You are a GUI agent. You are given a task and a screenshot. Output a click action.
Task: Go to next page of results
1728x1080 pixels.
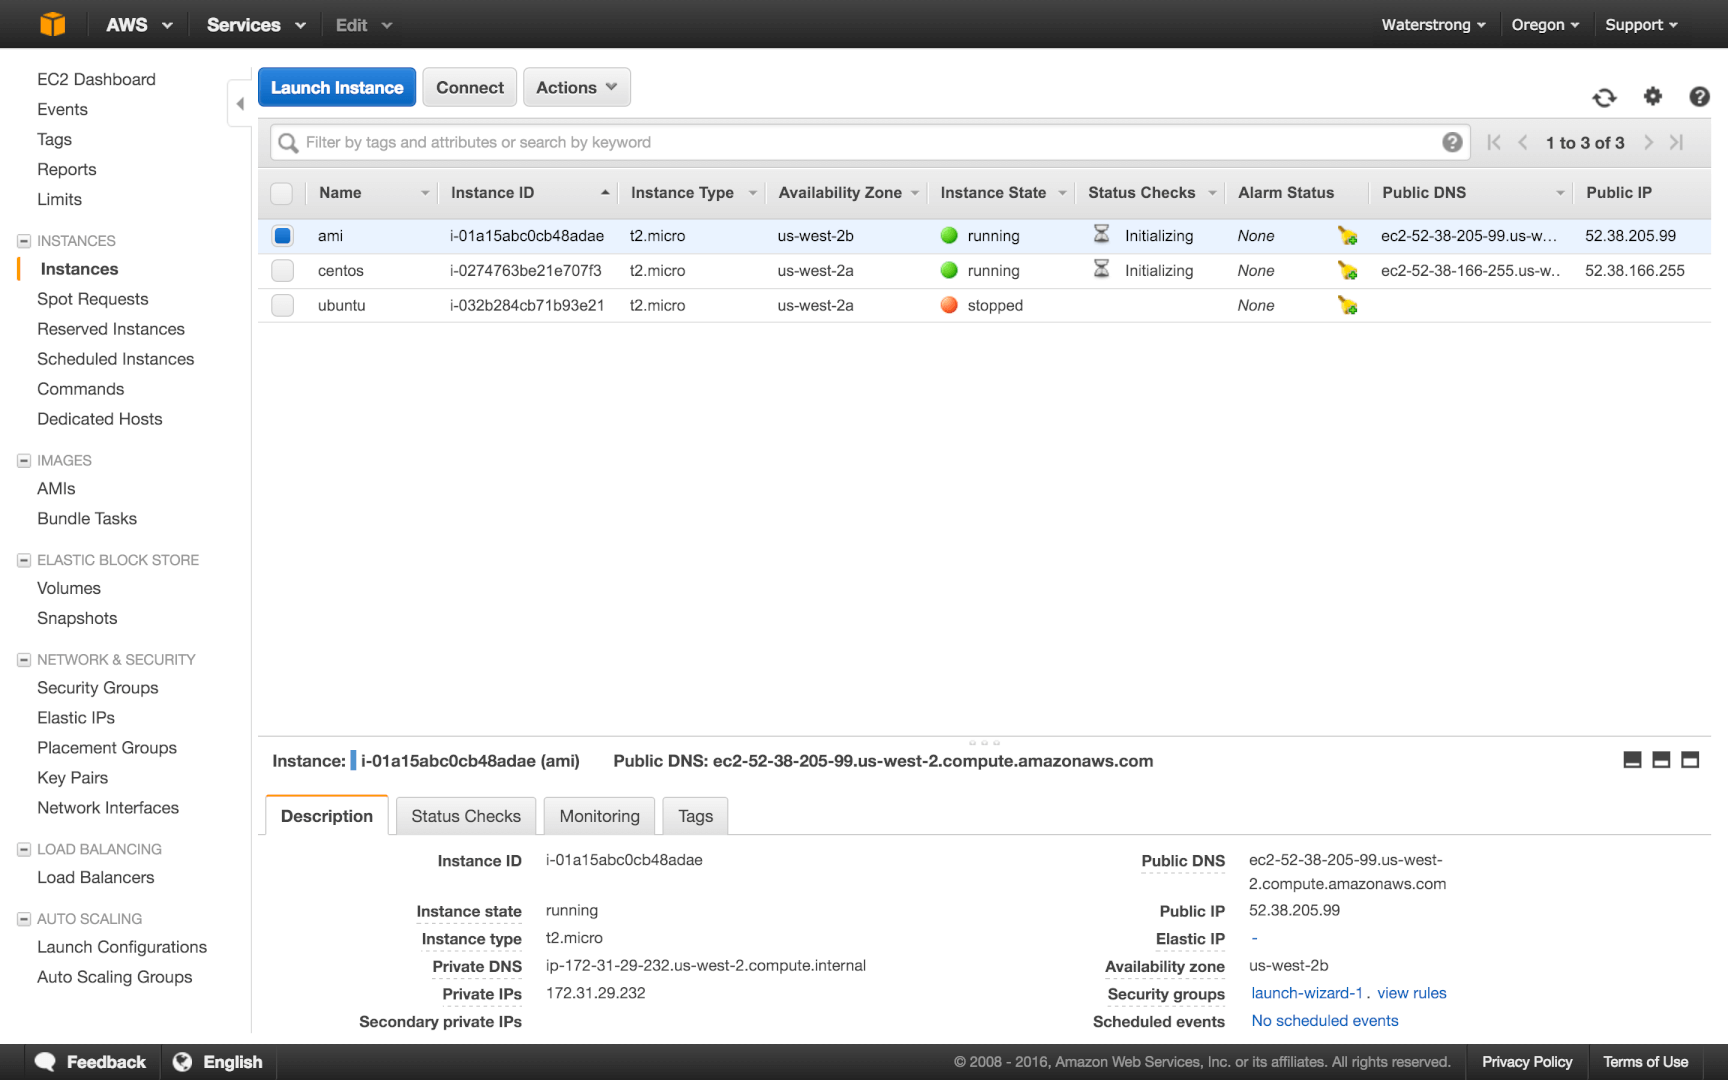pos(1648,142)
